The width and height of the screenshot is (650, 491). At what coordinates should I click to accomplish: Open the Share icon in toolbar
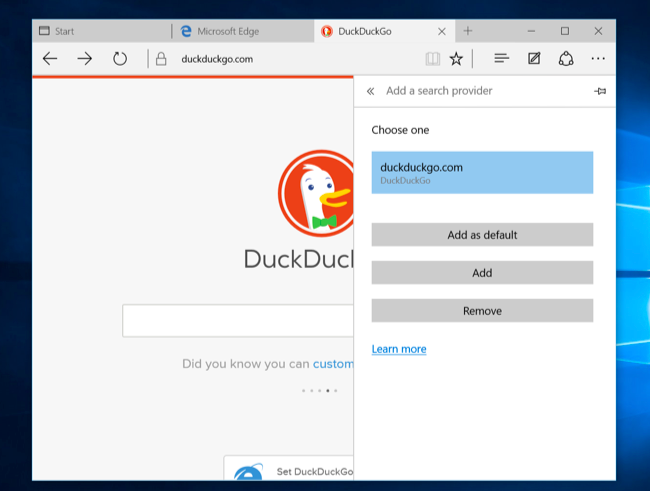point(566,58)
